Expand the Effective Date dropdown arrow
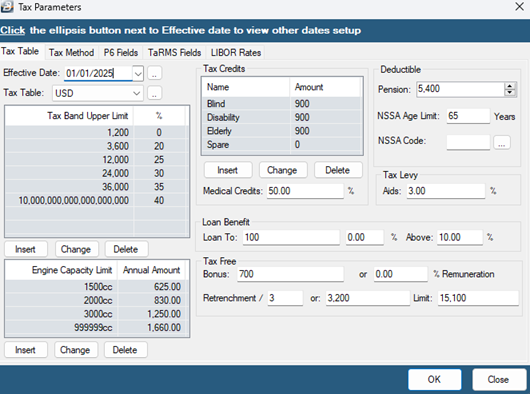Image resolution: width=530 pixels, height=394 pixels. point(138,73)
